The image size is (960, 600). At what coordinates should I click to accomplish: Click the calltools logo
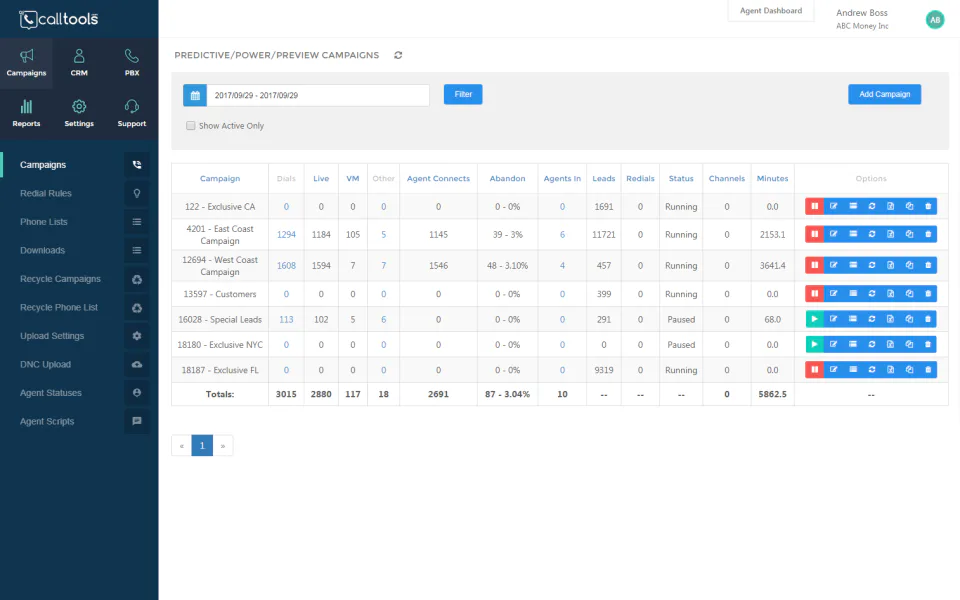coord(59,19)
